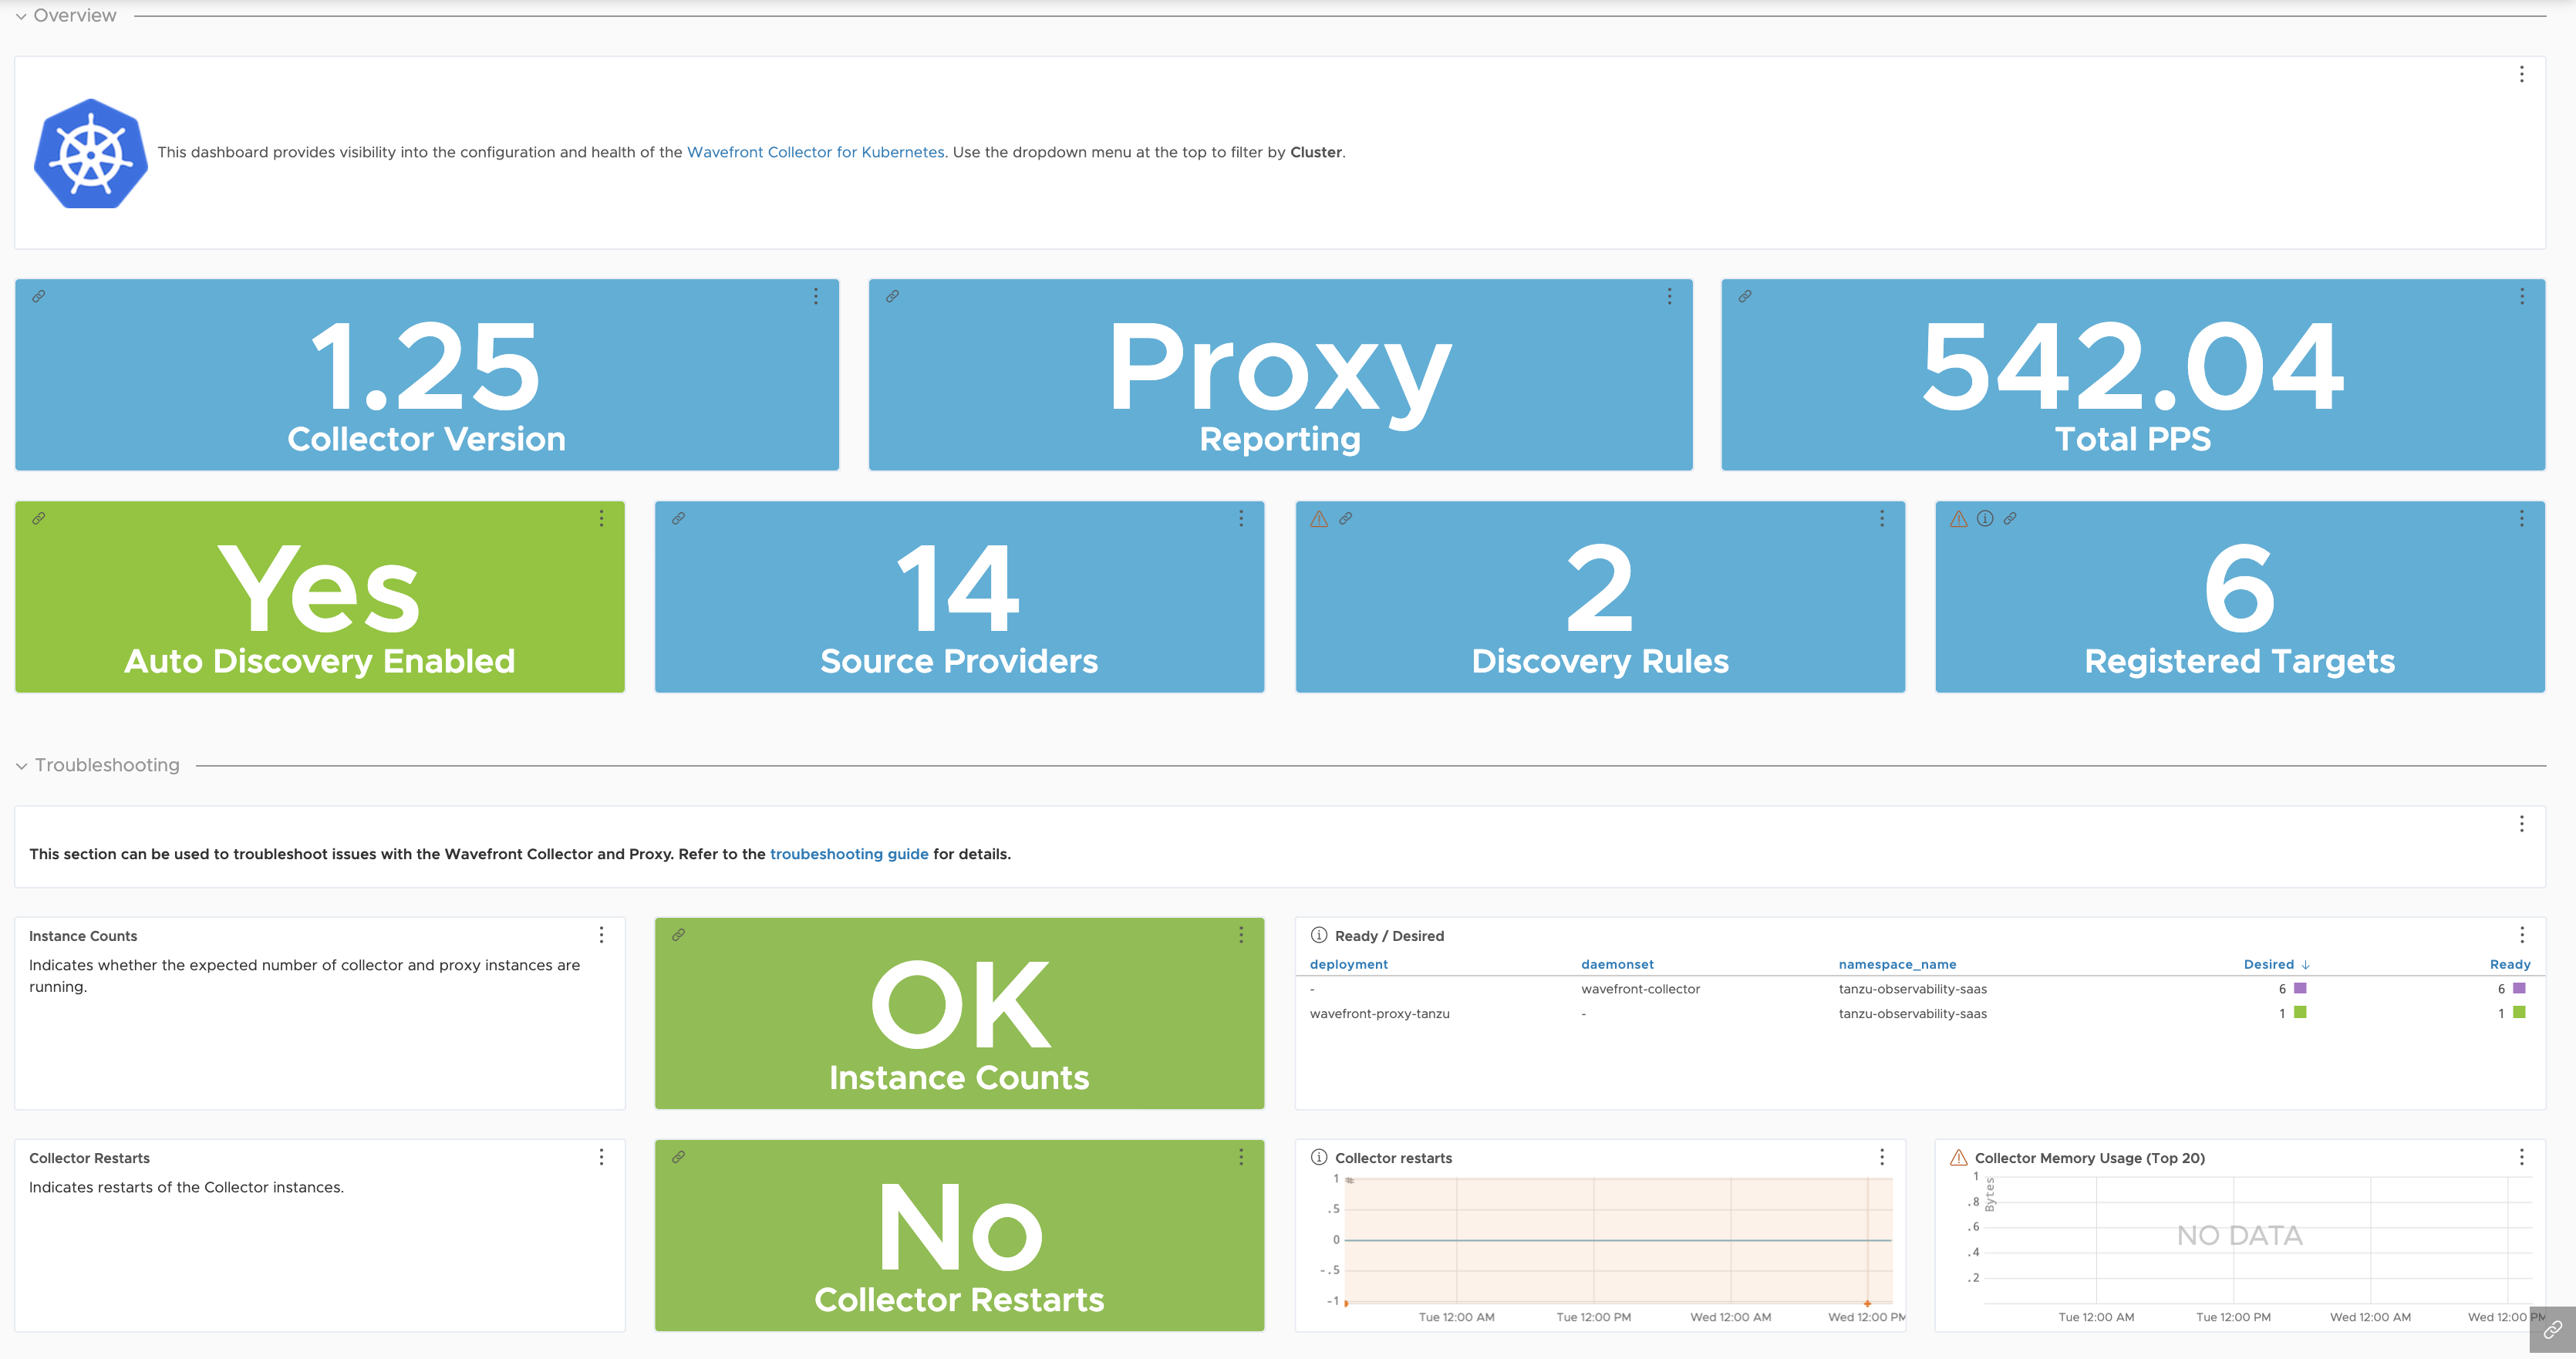Open kebab menu on Total PPS card

coord(2521,296)
